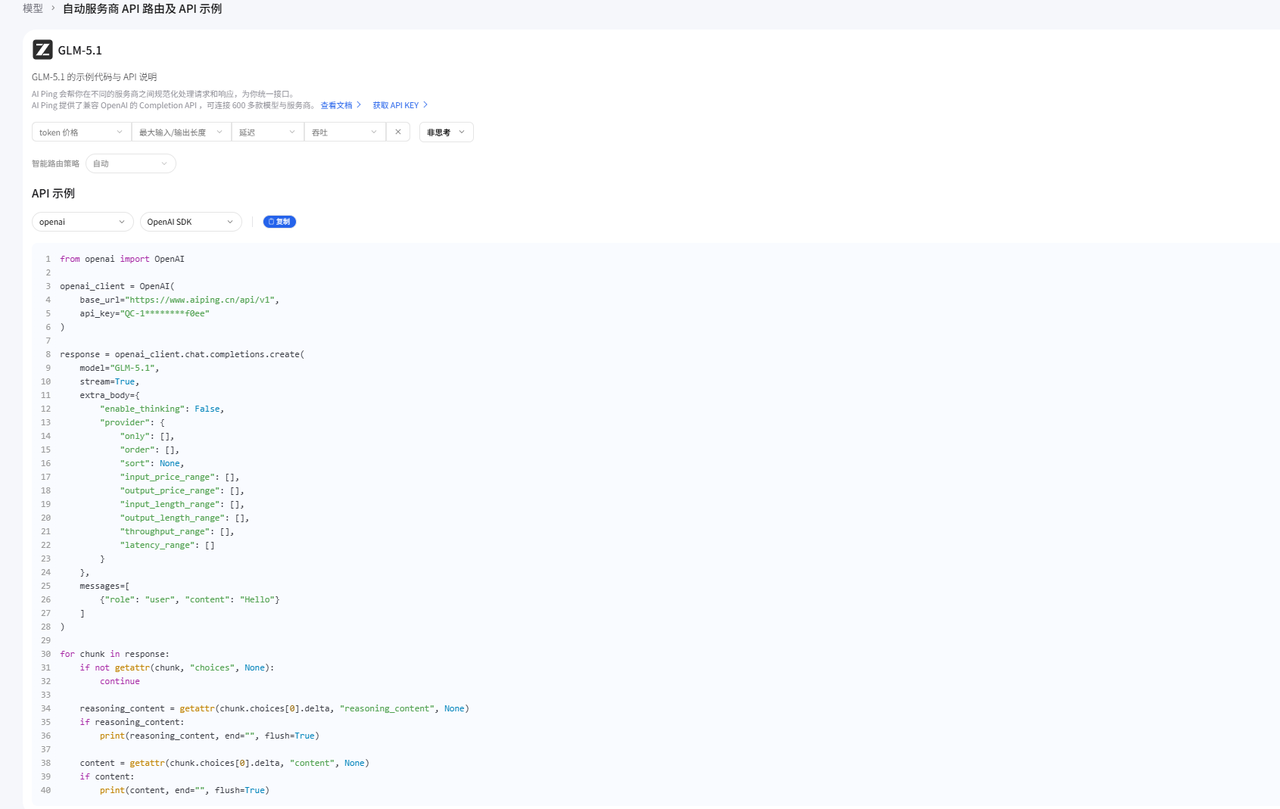Image resolution: width=1280 pixels, height=809 pixels.
Task: Click the subtitle GLM-5.1 的示例代码与 API 说明
Action: [x=94, y=77]
